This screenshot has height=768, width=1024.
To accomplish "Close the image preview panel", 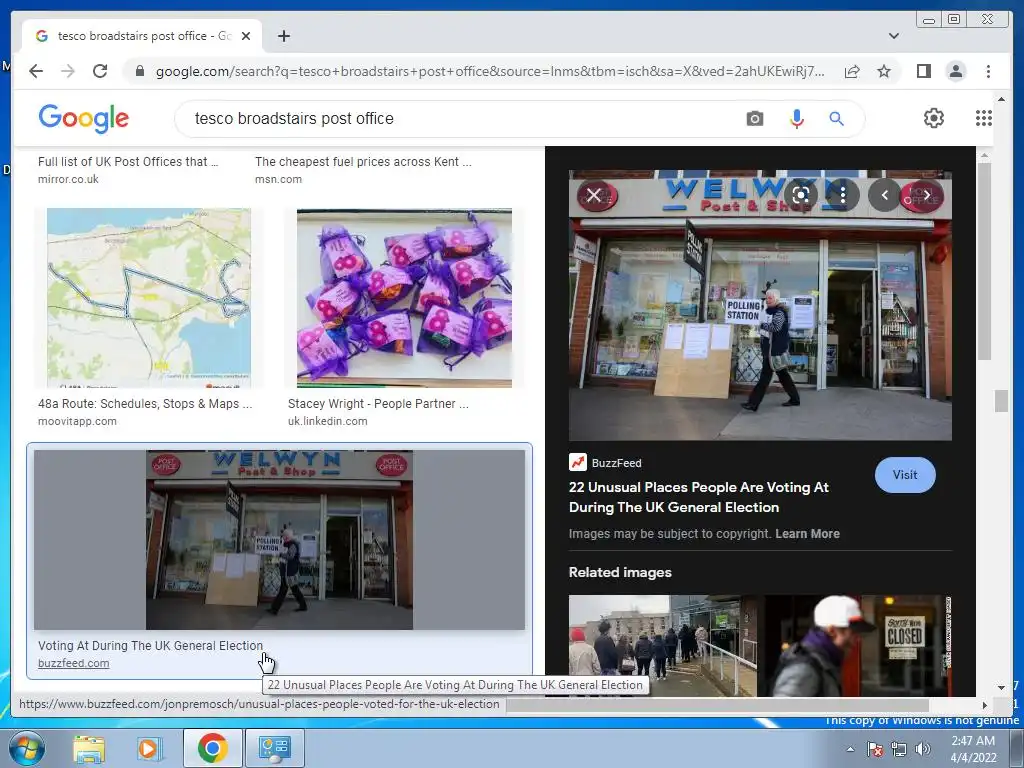I will 593,195.
